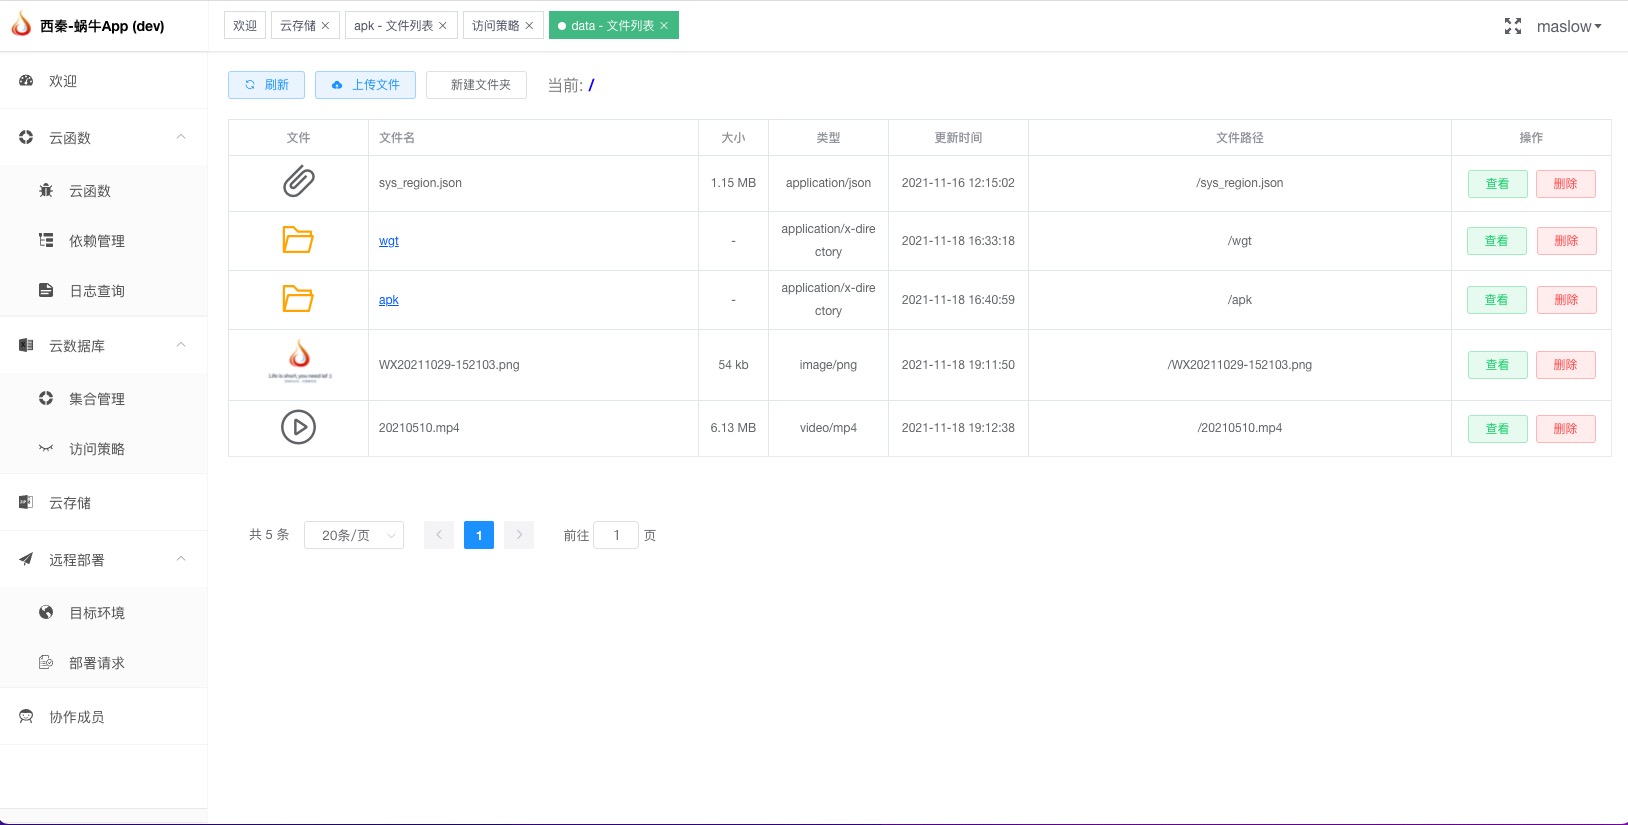Click the folder icon in wgt row
1628x825 pixels.
click(298, 240)
